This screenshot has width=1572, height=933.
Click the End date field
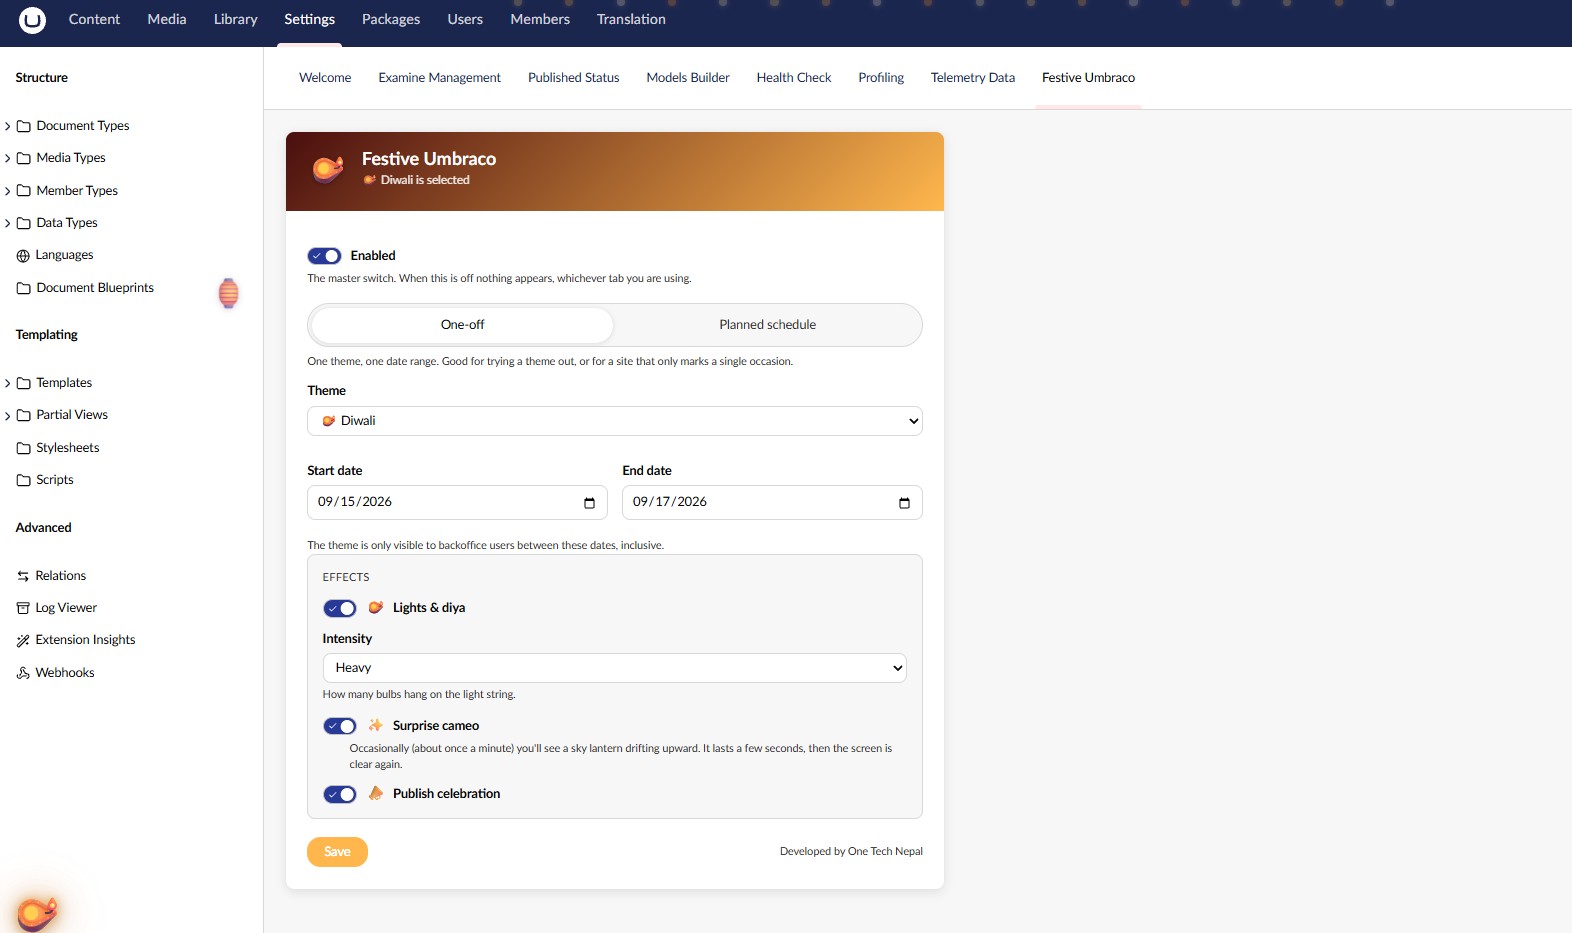pyautogui.click(x=772, y=503)
